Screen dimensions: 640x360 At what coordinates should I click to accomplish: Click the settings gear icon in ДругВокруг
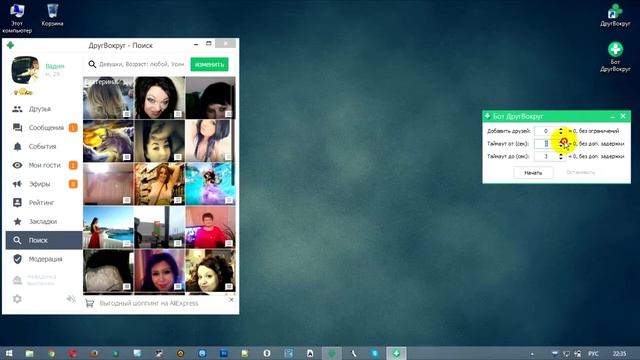coord(17,299)
